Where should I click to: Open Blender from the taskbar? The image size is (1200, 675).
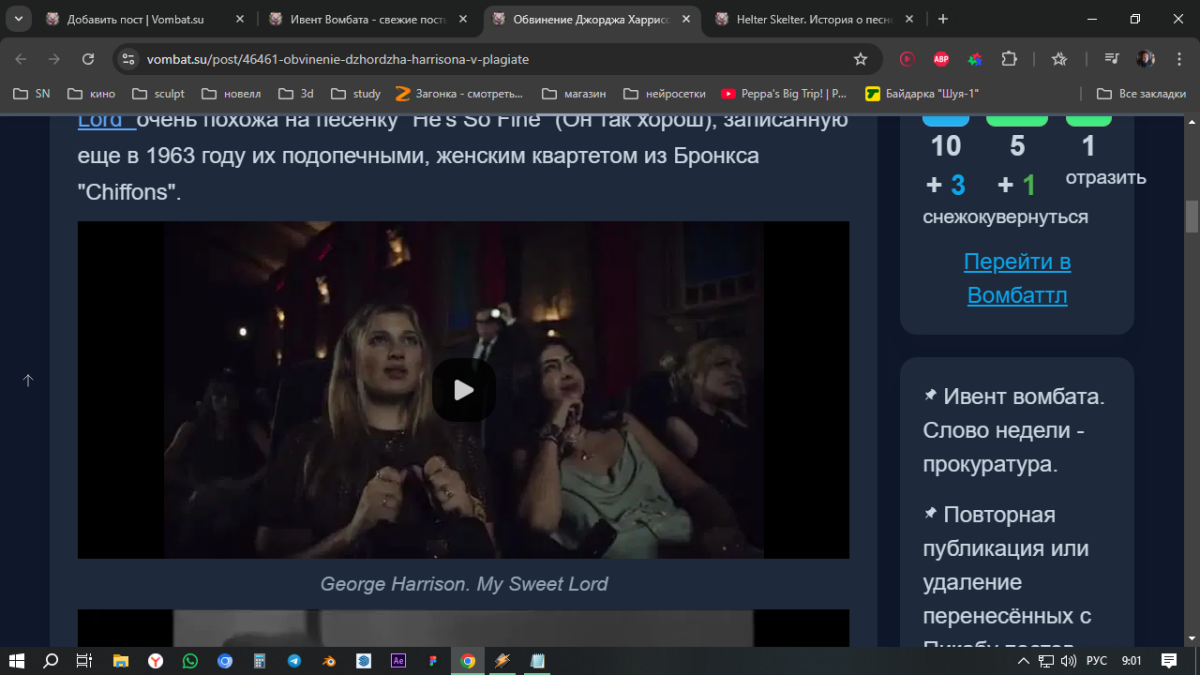point(329,660)
